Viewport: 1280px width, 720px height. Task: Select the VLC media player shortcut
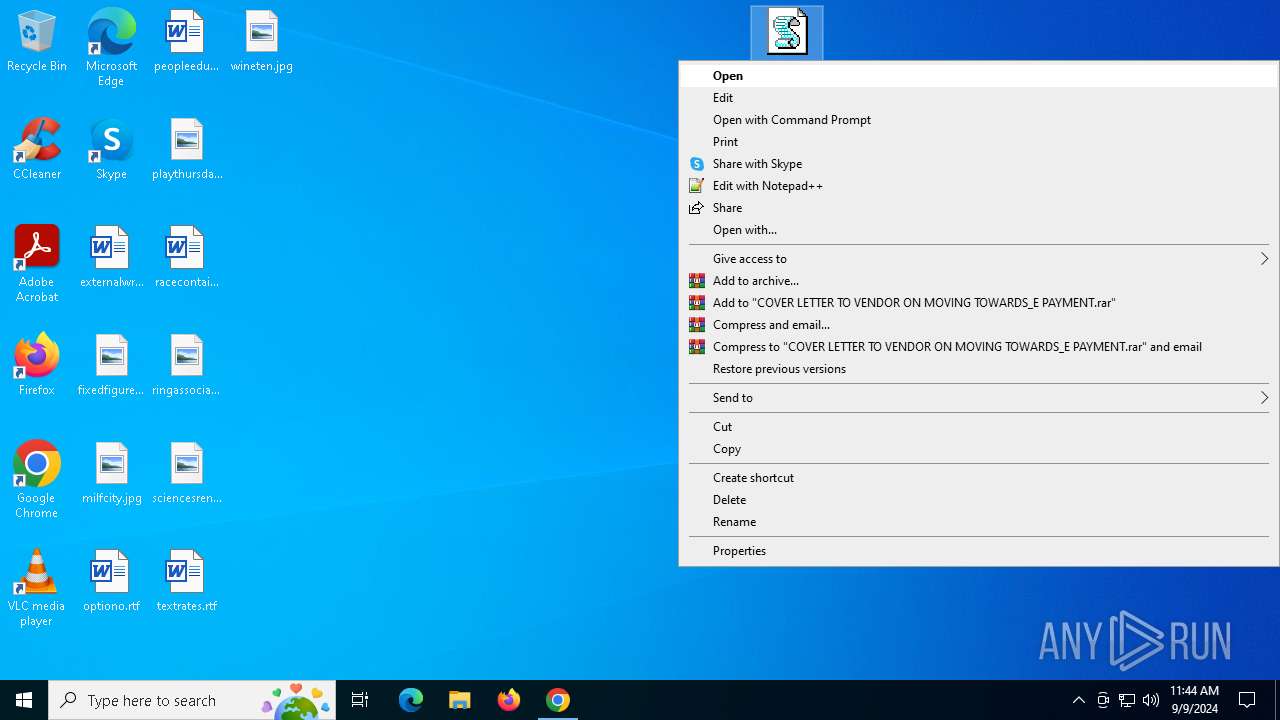pyautogui.click(x=37, y=588)
